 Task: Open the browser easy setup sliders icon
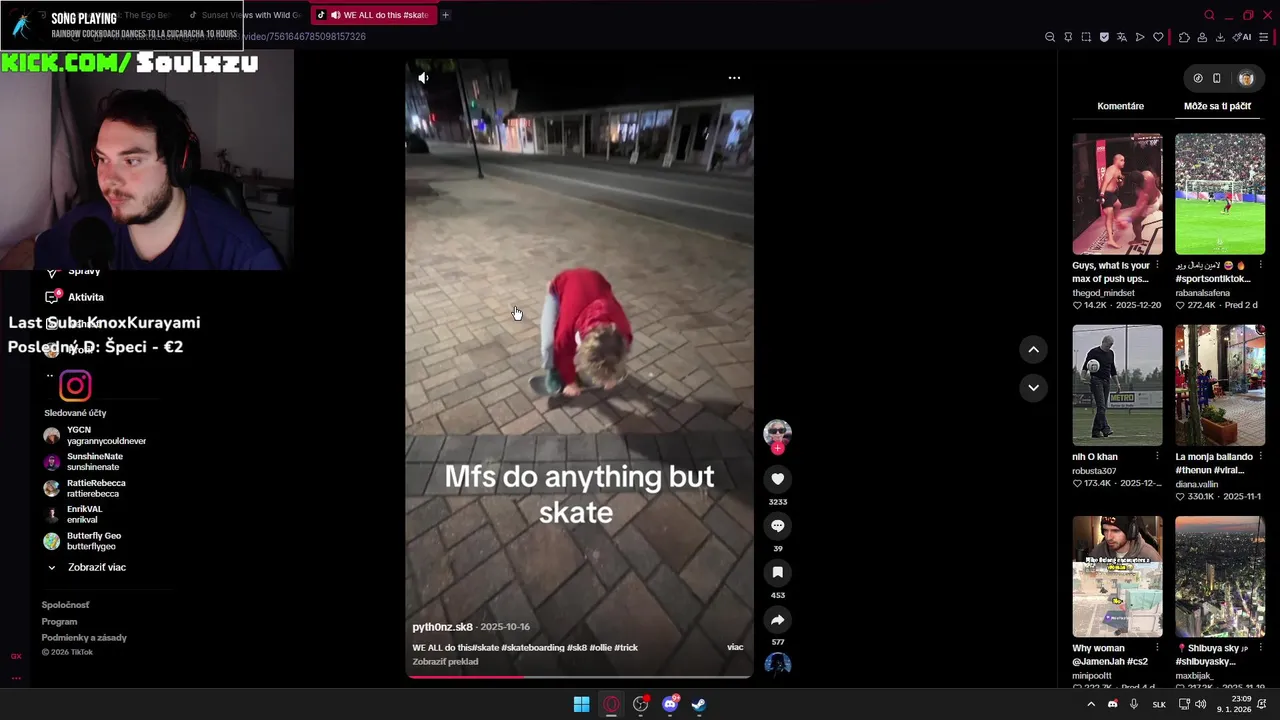point(1264,37)
